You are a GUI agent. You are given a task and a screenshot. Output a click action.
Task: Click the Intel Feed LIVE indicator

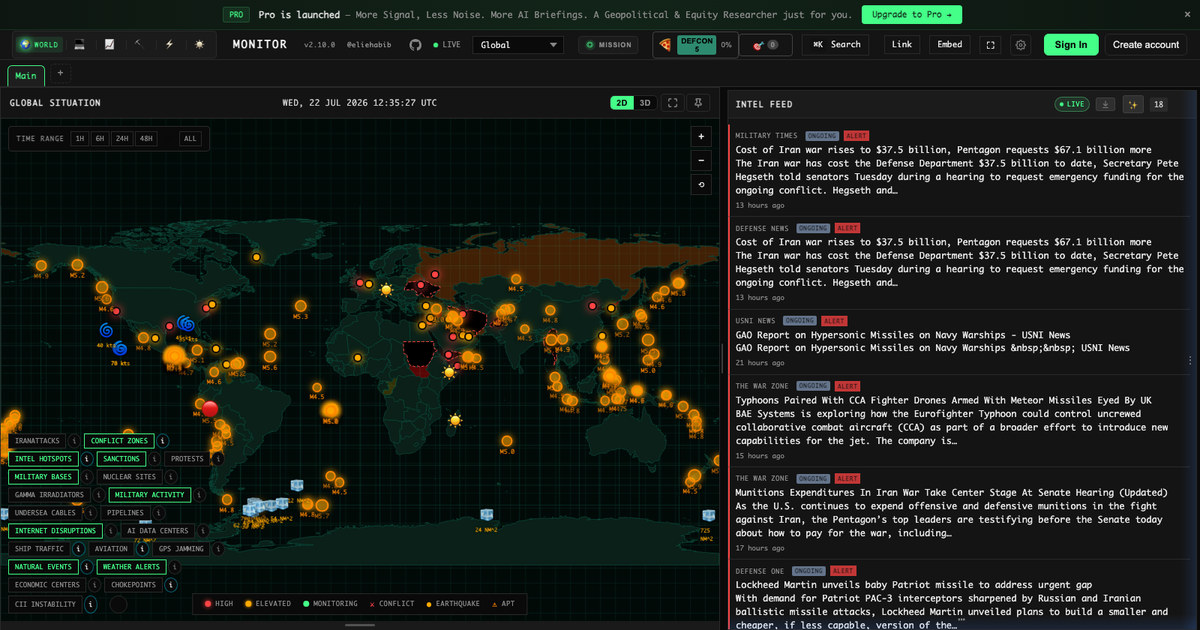pos(1072,104)
